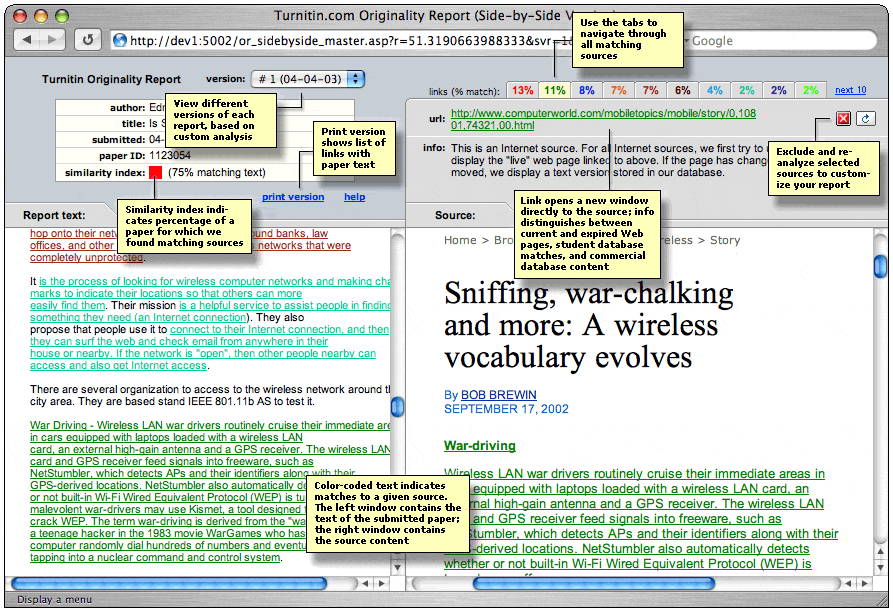Viewport: 893px width, 612px height.
Task: Click the 'help' link
Action: pos(354,197)
